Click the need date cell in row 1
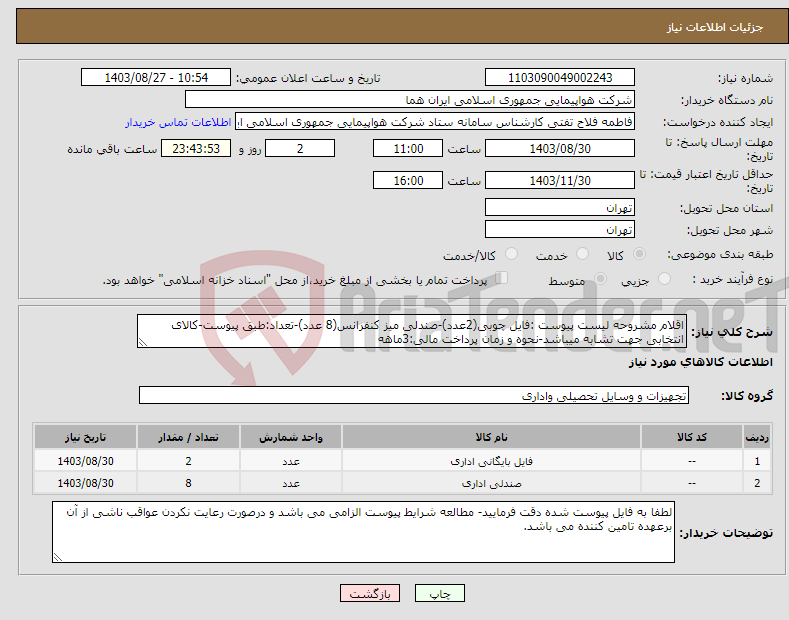 [x=86, y=461]
